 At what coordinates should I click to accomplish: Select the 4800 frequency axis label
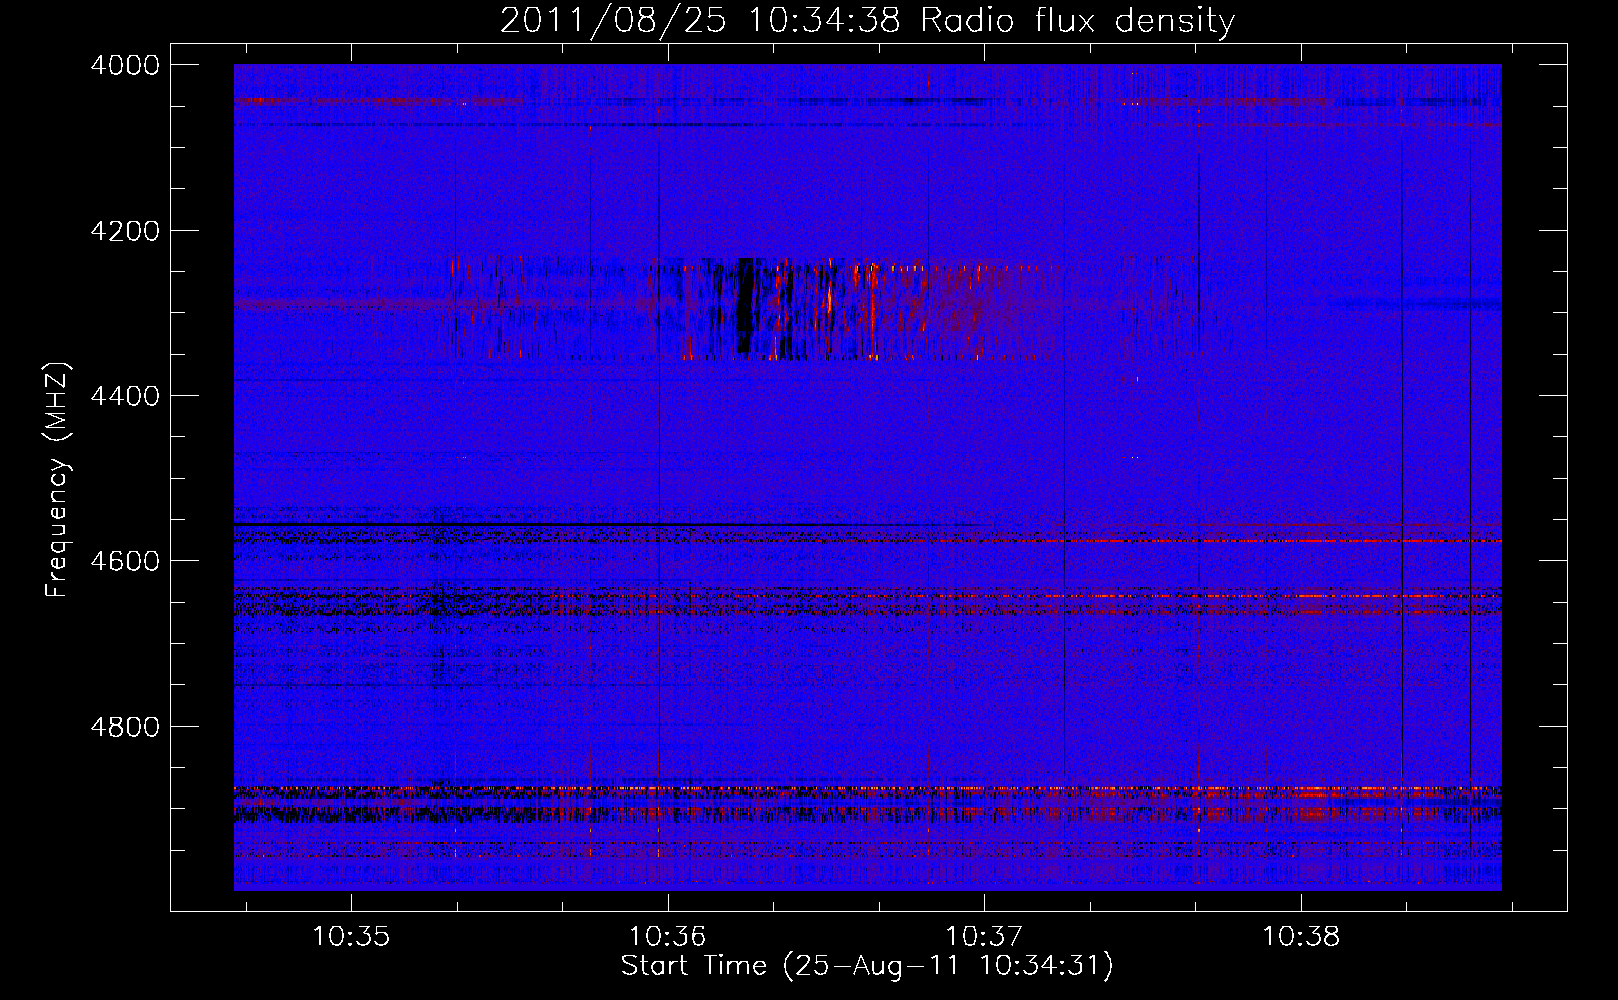[125, 727]
